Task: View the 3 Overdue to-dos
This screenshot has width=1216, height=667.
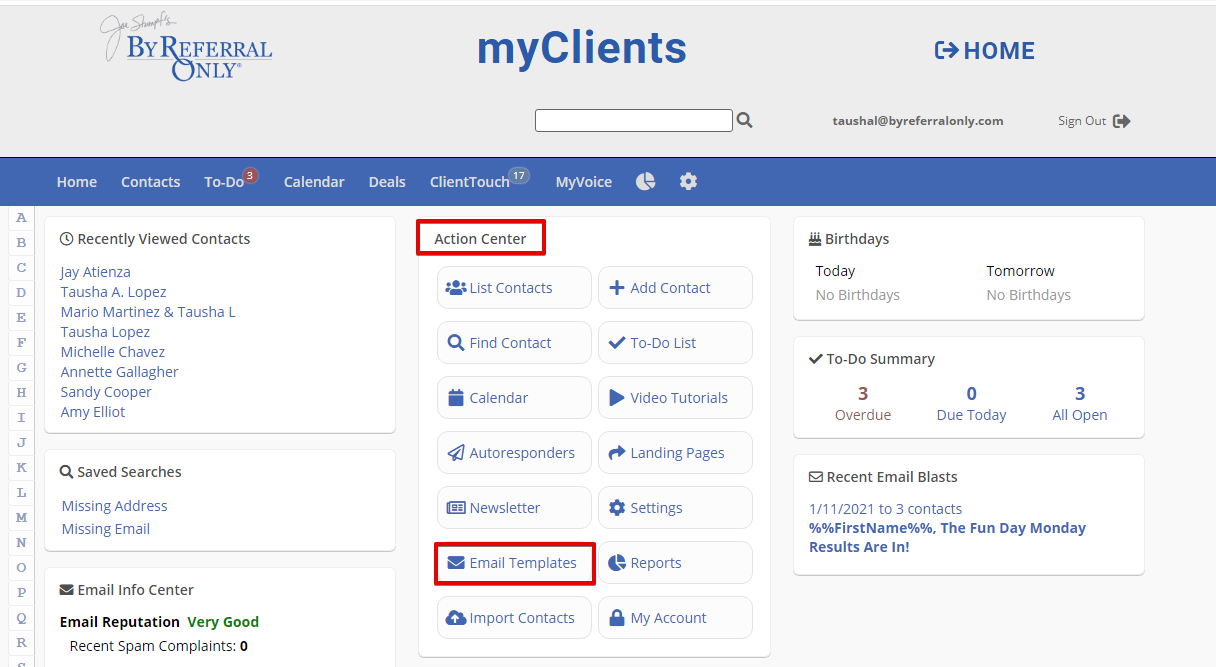Action: click(x=863, y=403)
